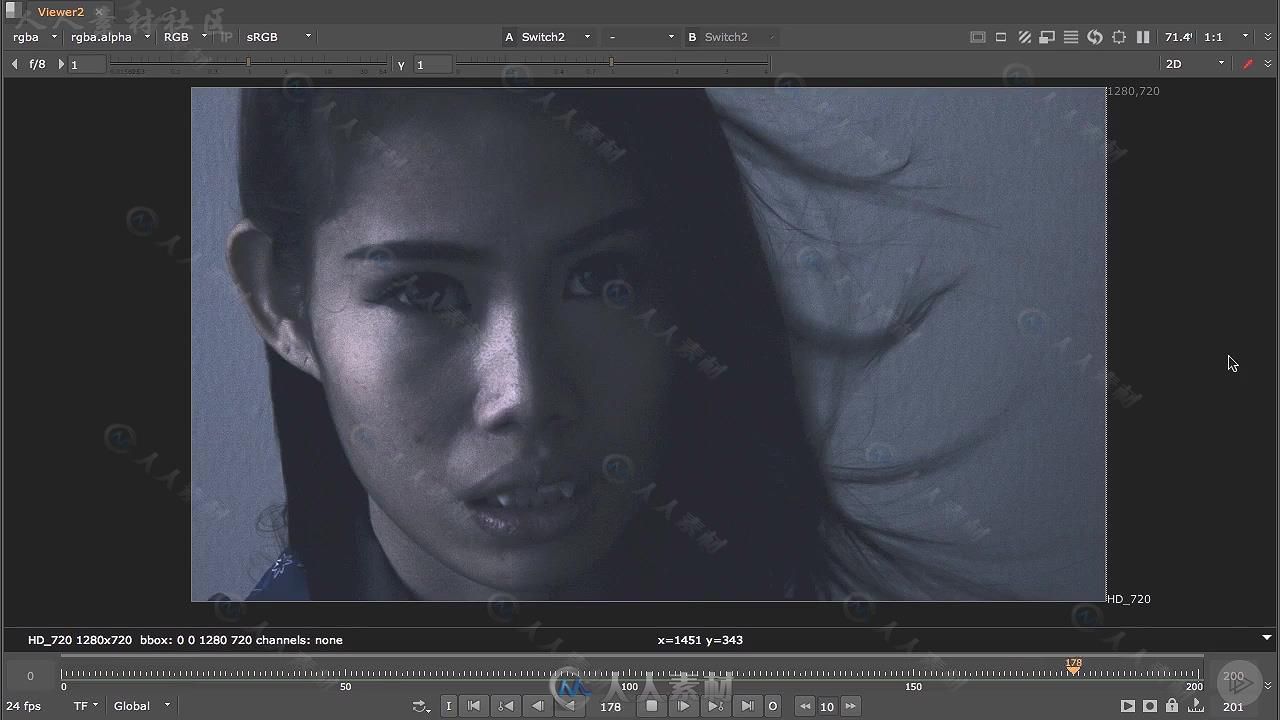The width and height of the screenshot is (1280, 720).
Task: Click the current frame field 178
Action: pos(610,706)
